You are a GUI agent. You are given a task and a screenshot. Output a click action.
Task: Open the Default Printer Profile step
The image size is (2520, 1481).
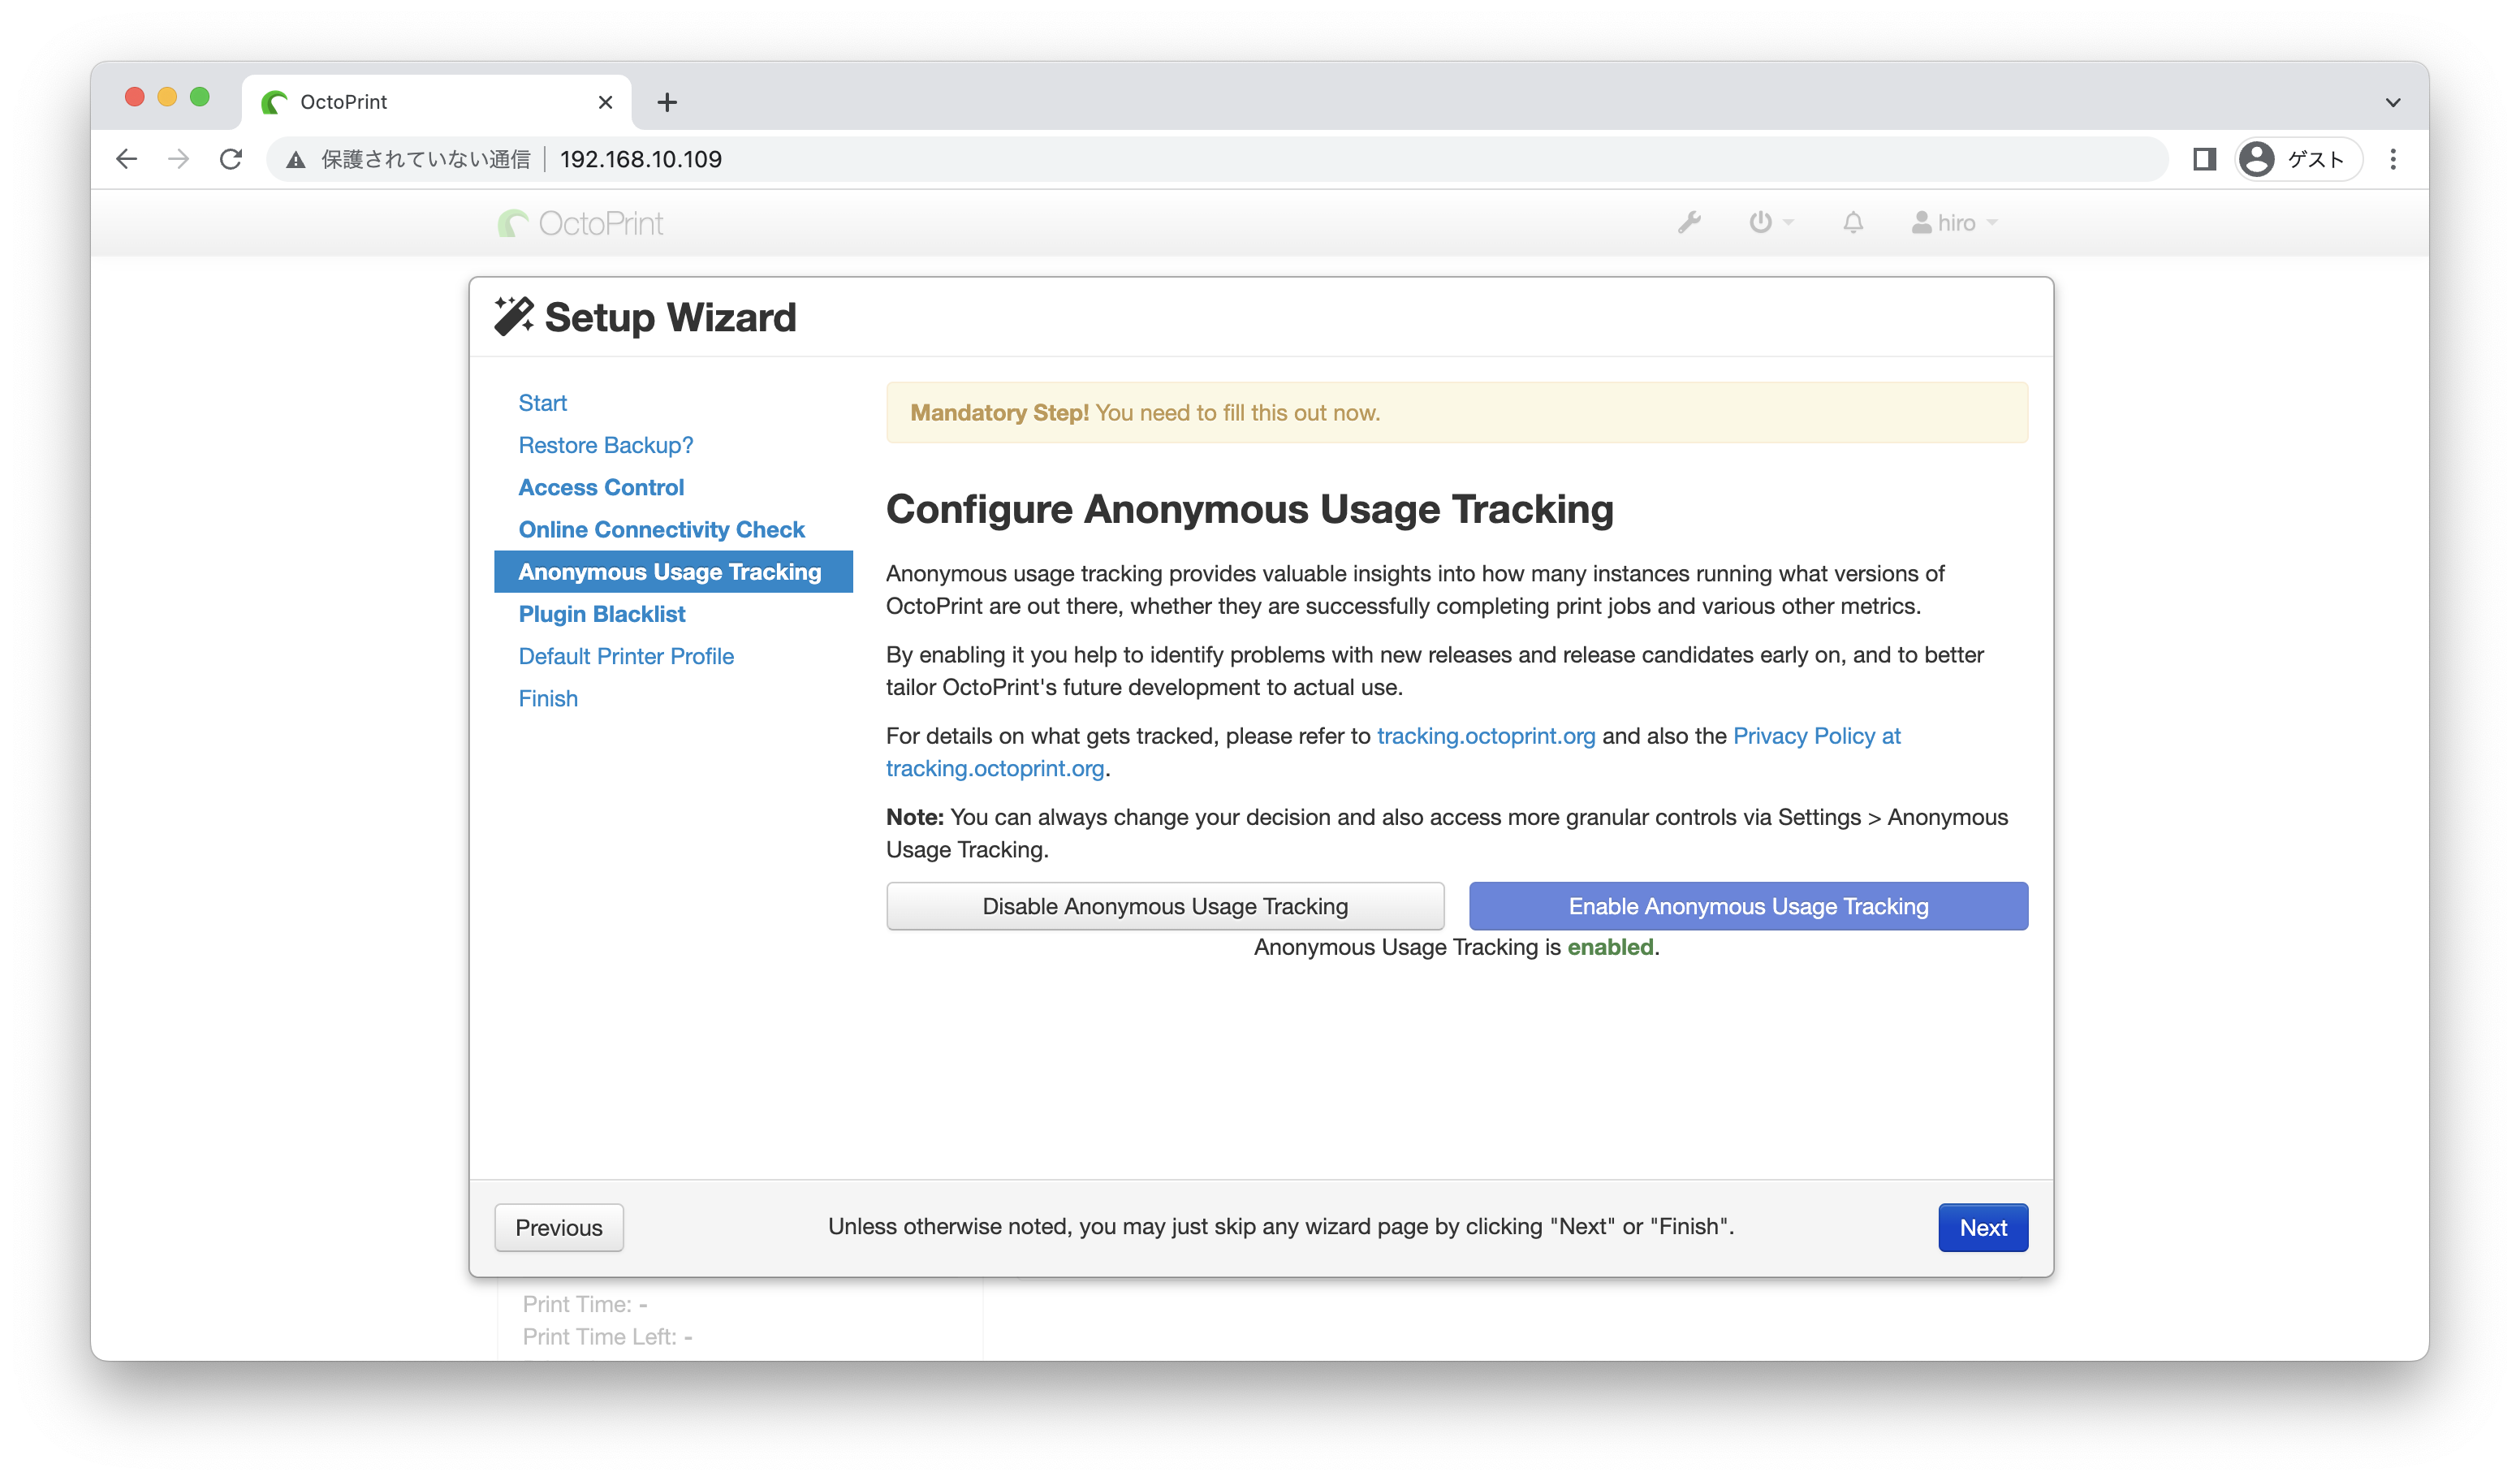coord(626,656)
